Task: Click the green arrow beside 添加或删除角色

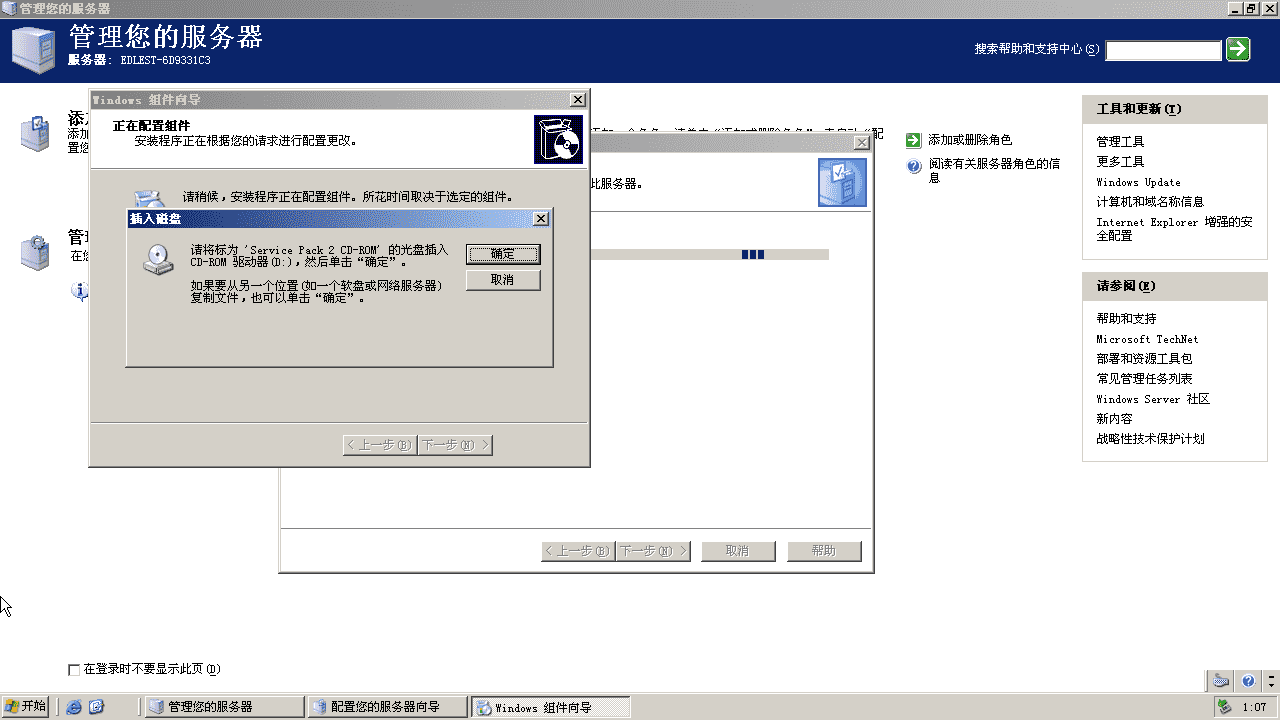Action: (913, 140)
